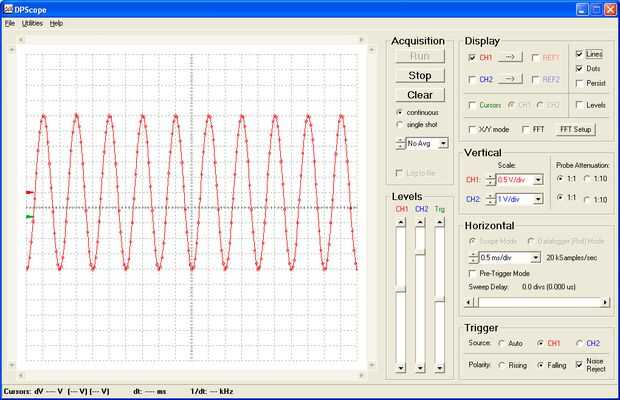
Task: Click Trig level slider down arrow
Action: pyautogui.click(x=439, y=368)
